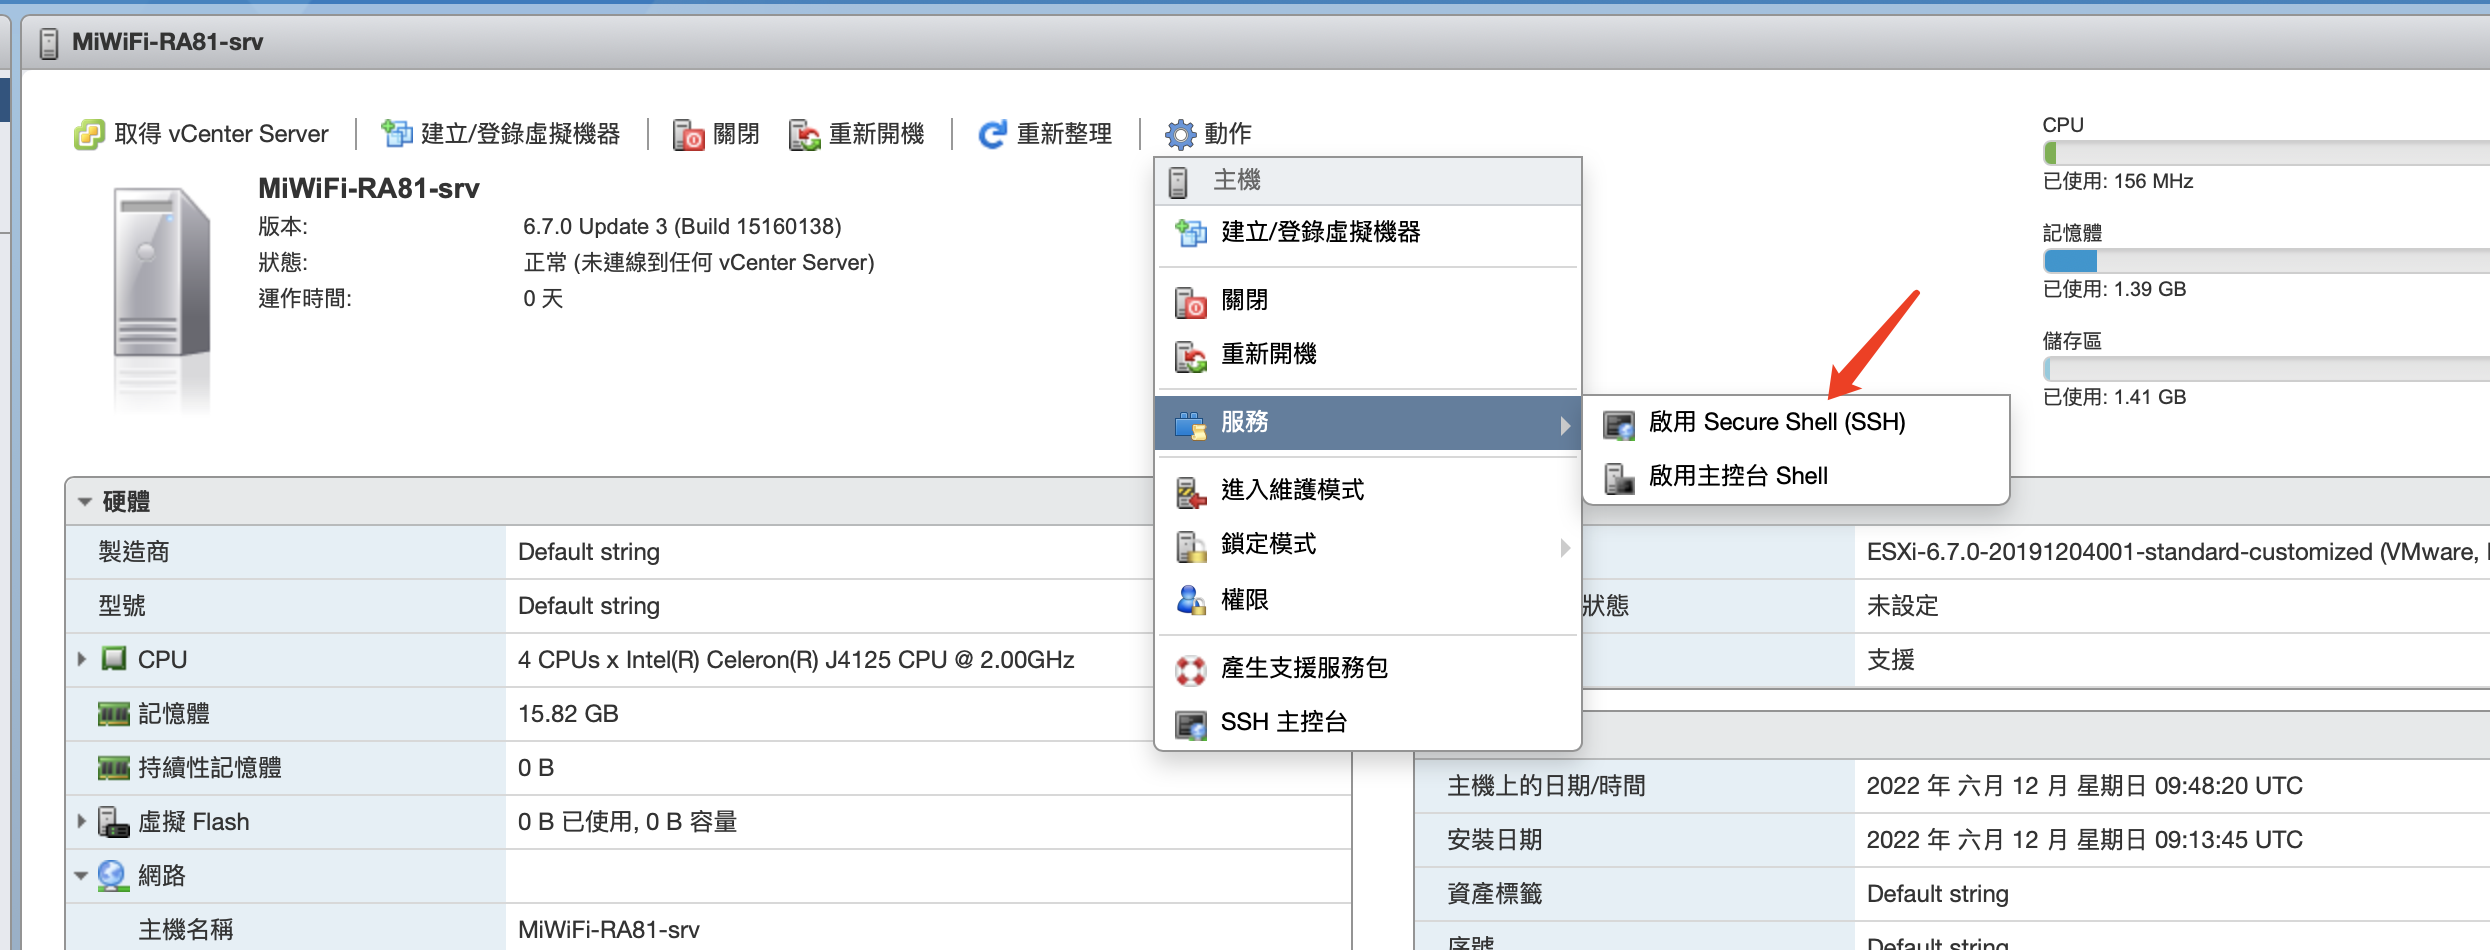Click the reboot icon in the toolbar
Viewport: 2490px width, 950px height.
pos(804,134)
